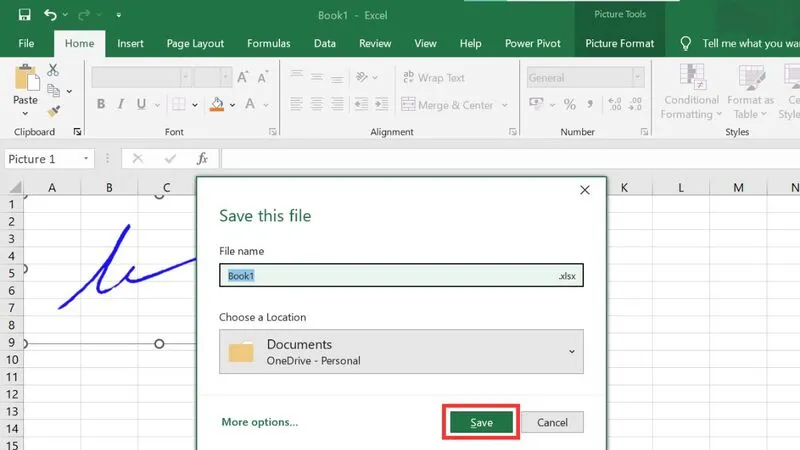The height and width of the screenshot is (450, 800).
Task: Click the Cancel button
Action: click(x=552, y=422)
